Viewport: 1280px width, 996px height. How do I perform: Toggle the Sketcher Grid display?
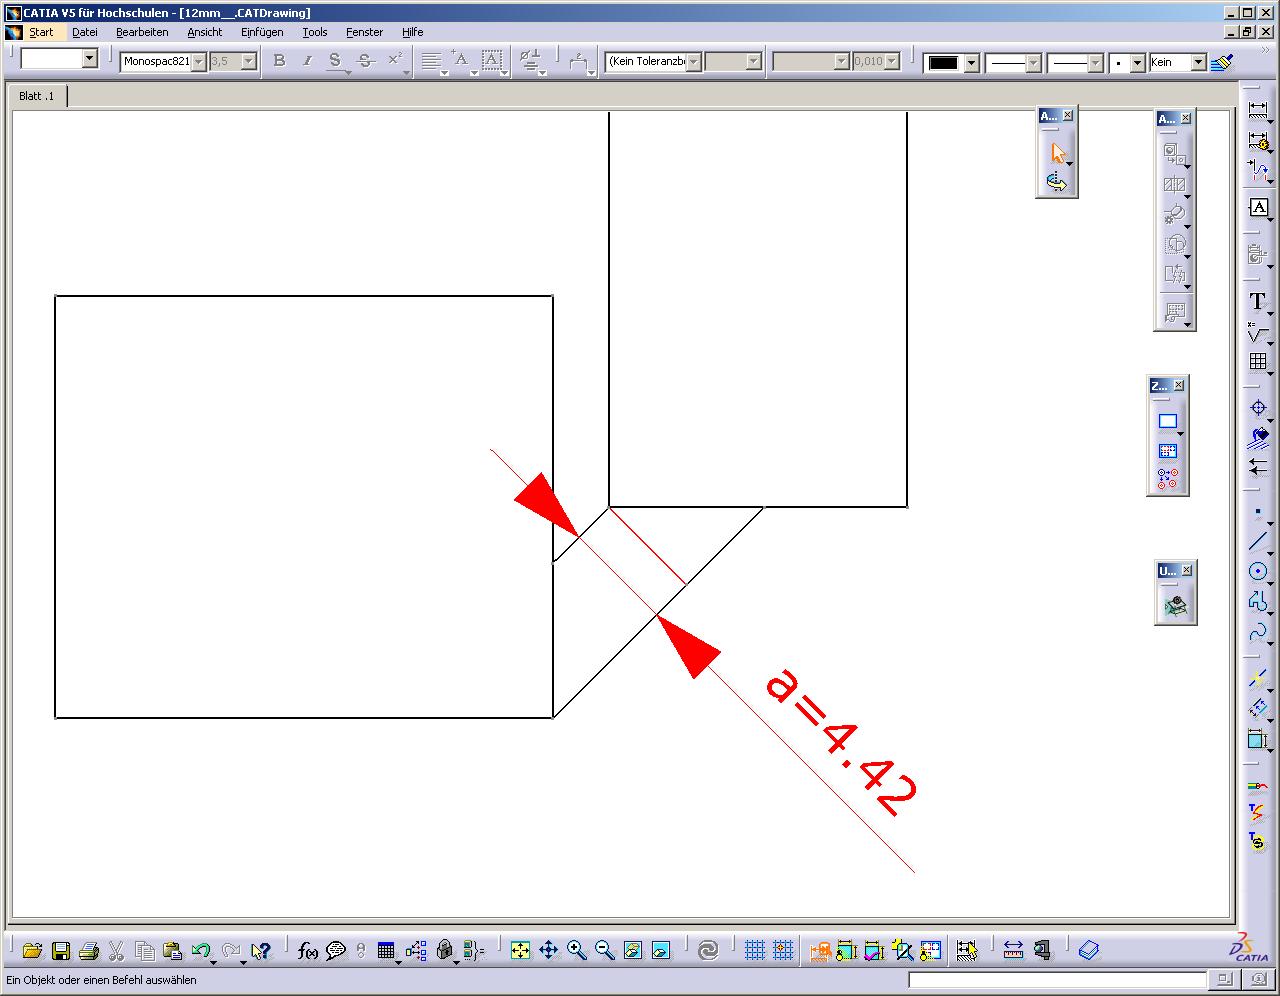pyautogui.click(x=755, y=950)
